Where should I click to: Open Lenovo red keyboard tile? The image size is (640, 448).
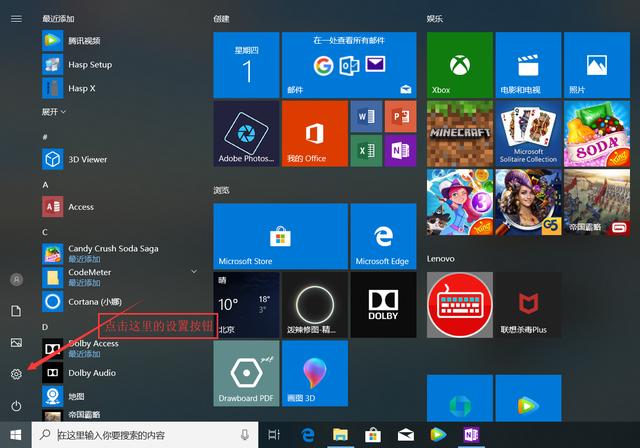460,305
